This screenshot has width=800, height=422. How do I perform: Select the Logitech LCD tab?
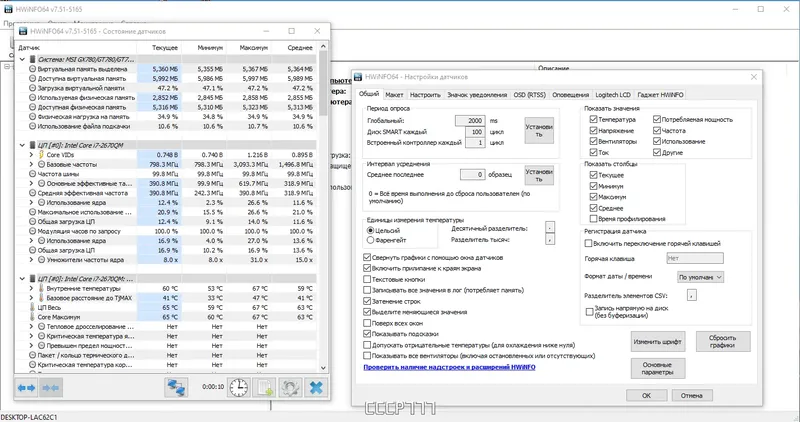613,95
